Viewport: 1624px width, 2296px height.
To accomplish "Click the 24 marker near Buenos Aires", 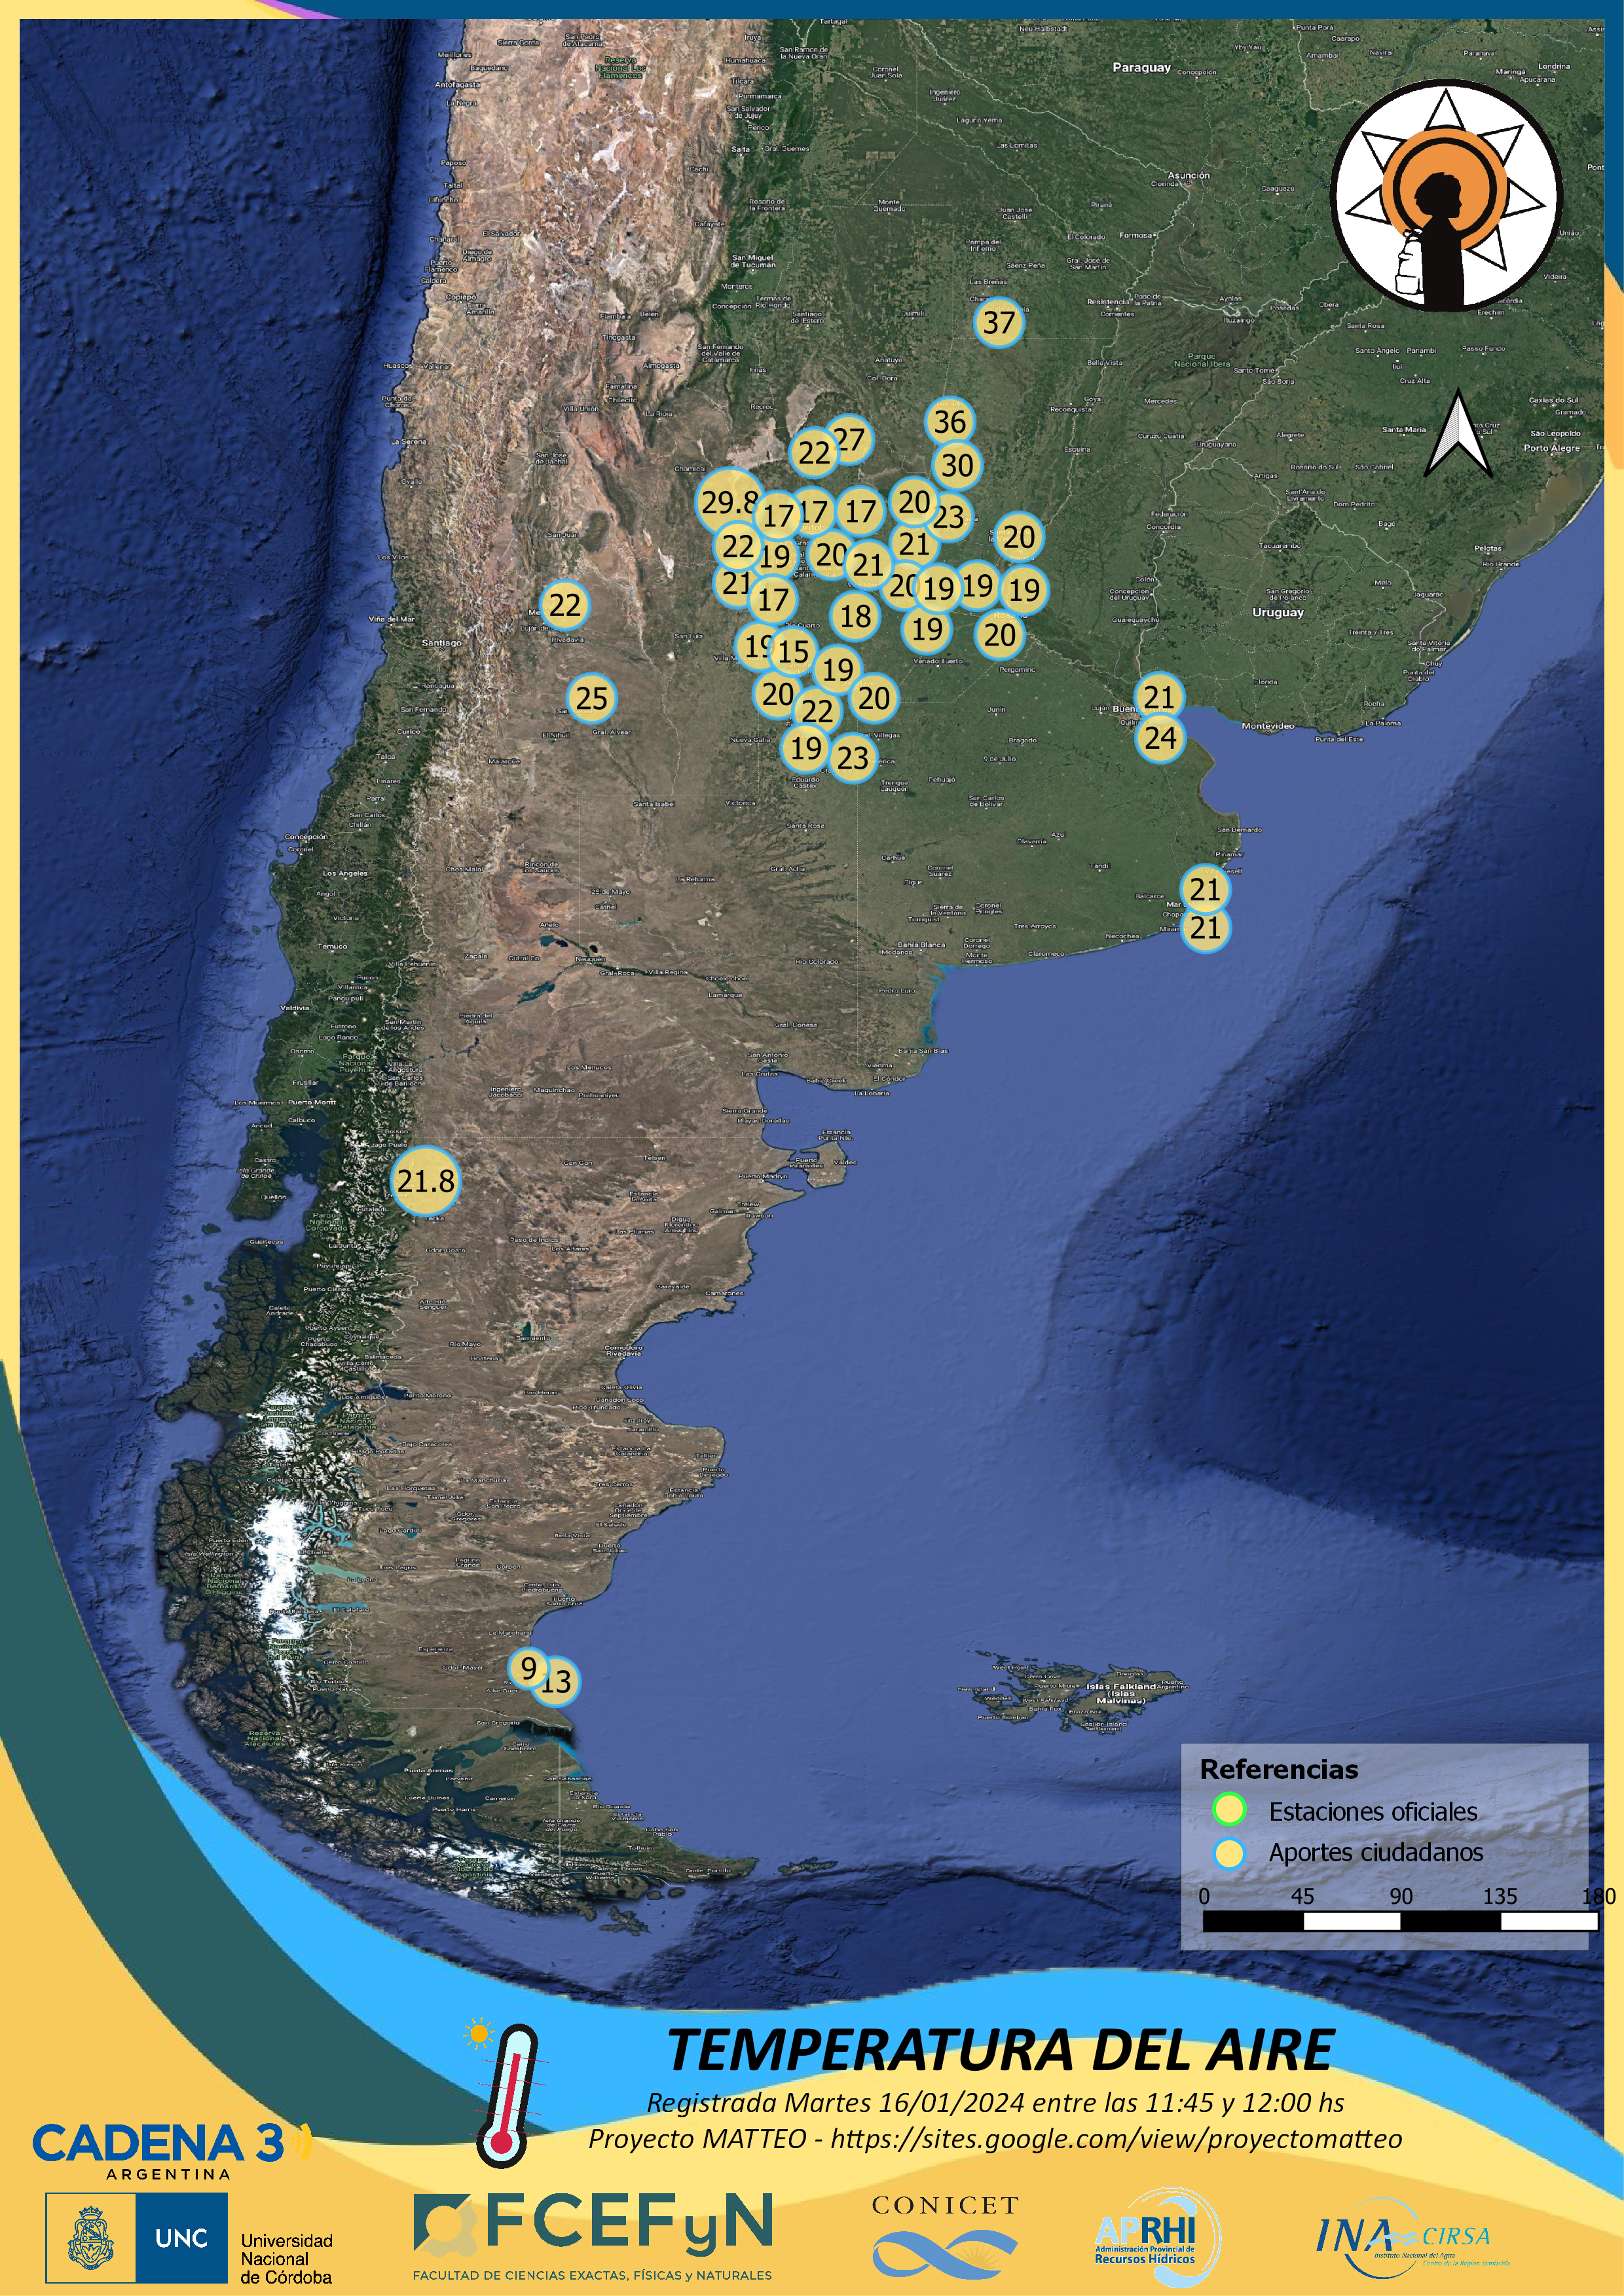I will click(1160, 738).
